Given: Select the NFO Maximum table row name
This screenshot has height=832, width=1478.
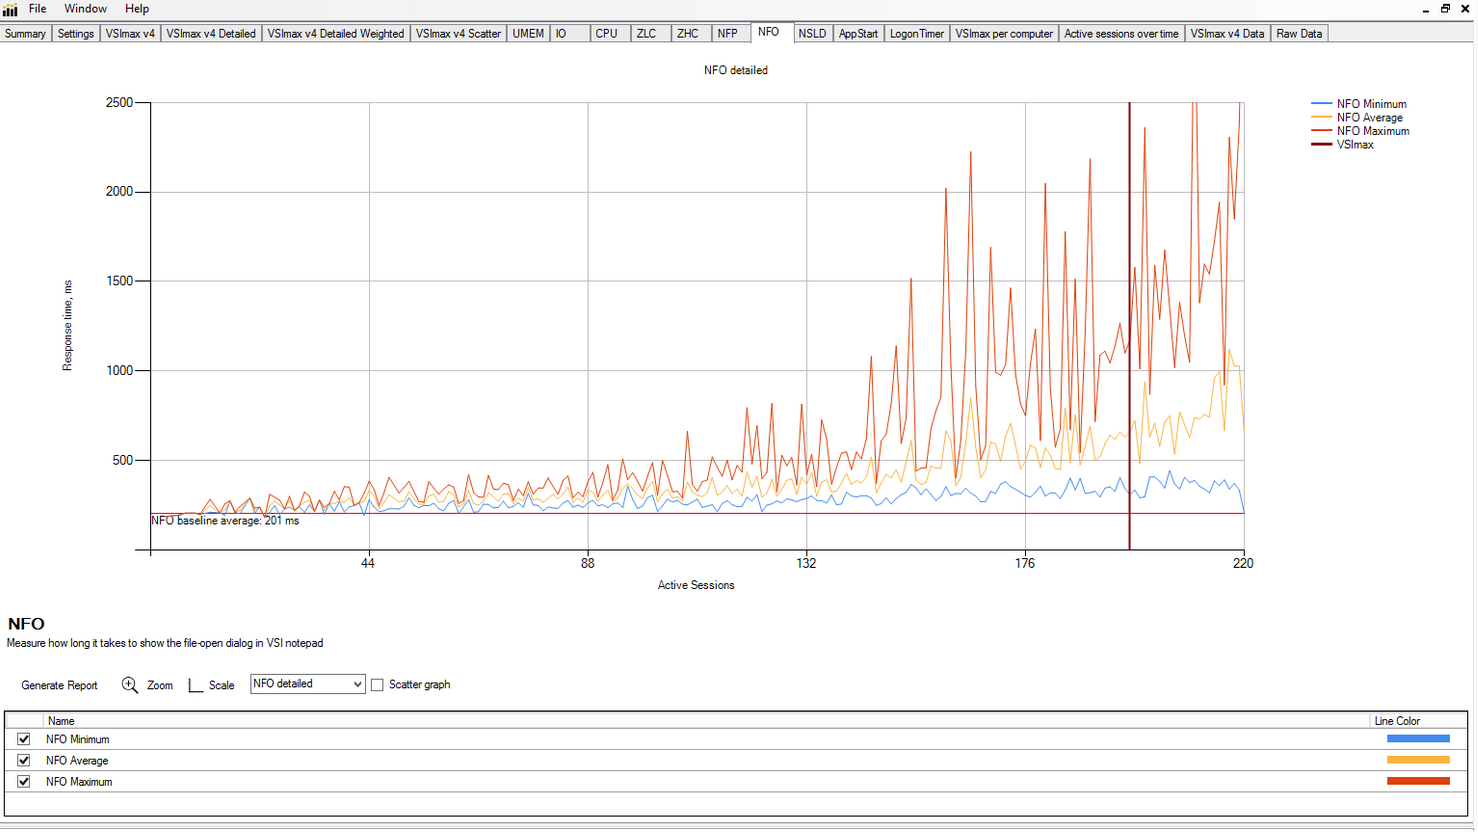Looking at the screenshot, I should click(x=79, y=781).
